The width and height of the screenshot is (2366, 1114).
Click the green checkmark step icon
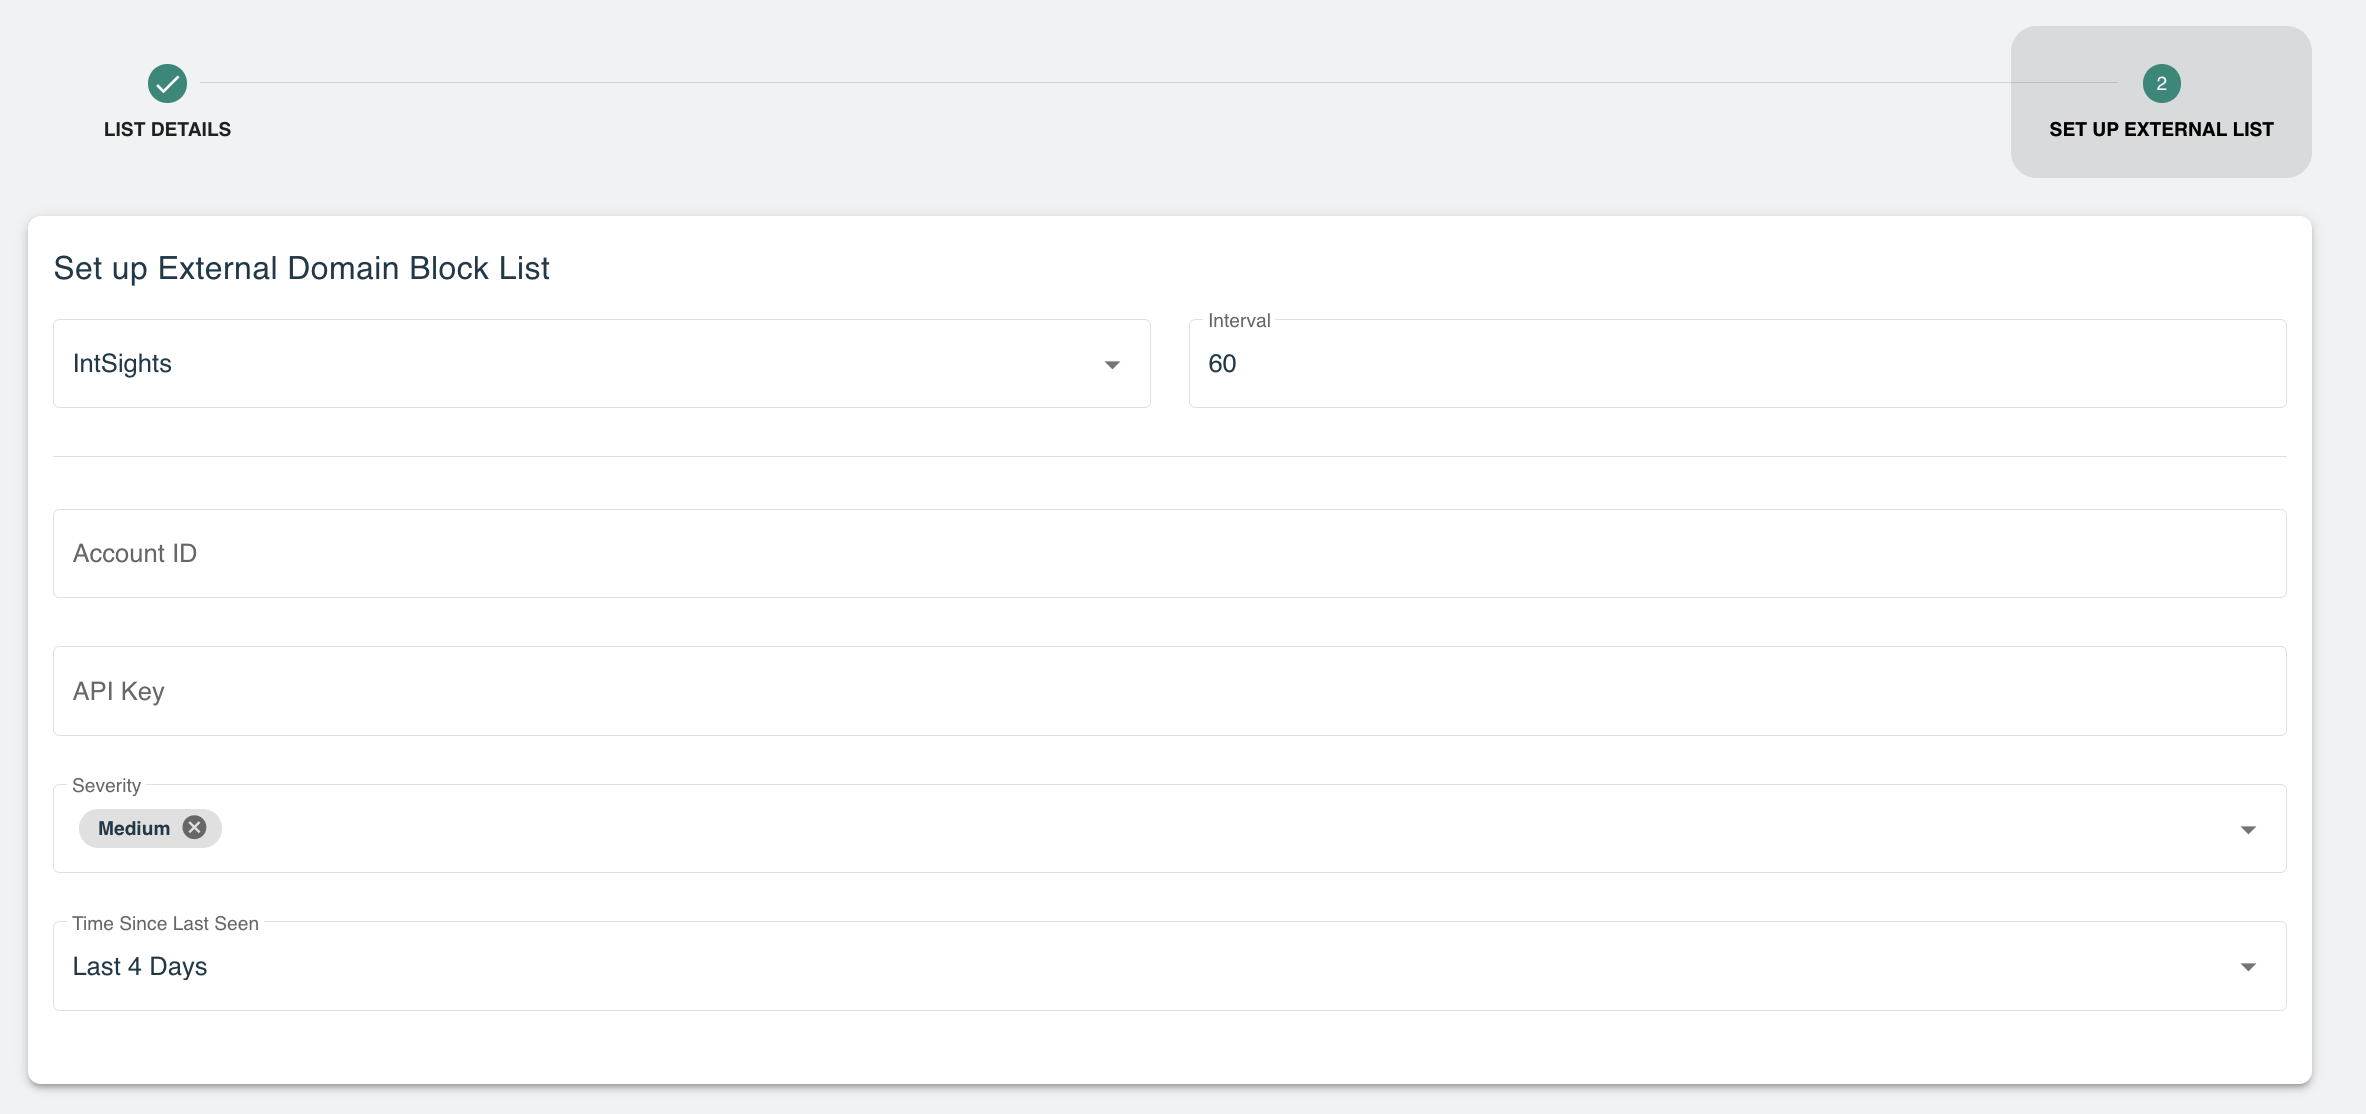tap(167, 83)
